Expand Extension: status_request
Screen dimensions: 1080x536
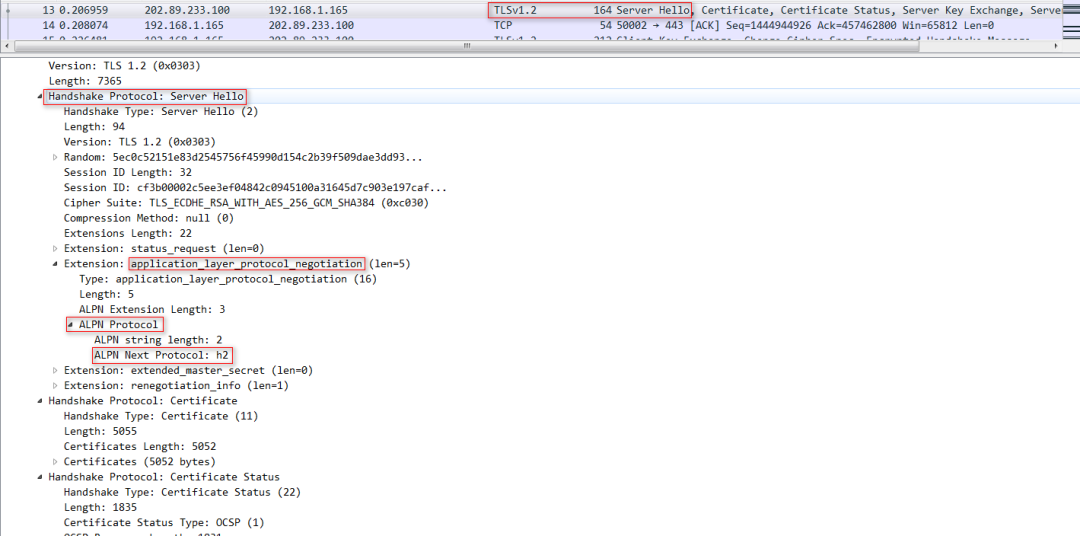[55, 248]
